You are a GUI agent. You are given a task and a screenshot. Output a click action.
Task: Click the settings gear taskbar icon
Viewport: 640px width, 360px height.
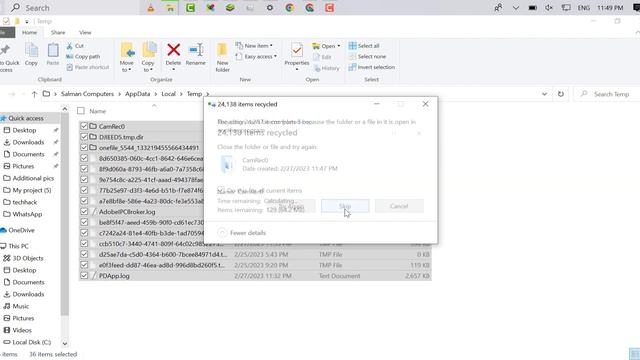click(270, 7)
